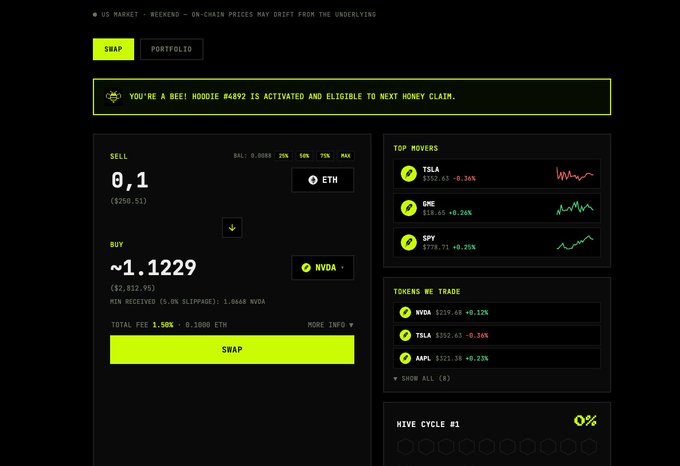Click the ($2,812.95) buy value text
The width and height of the screenshot is (680, 466).
[x=133, y=288]
